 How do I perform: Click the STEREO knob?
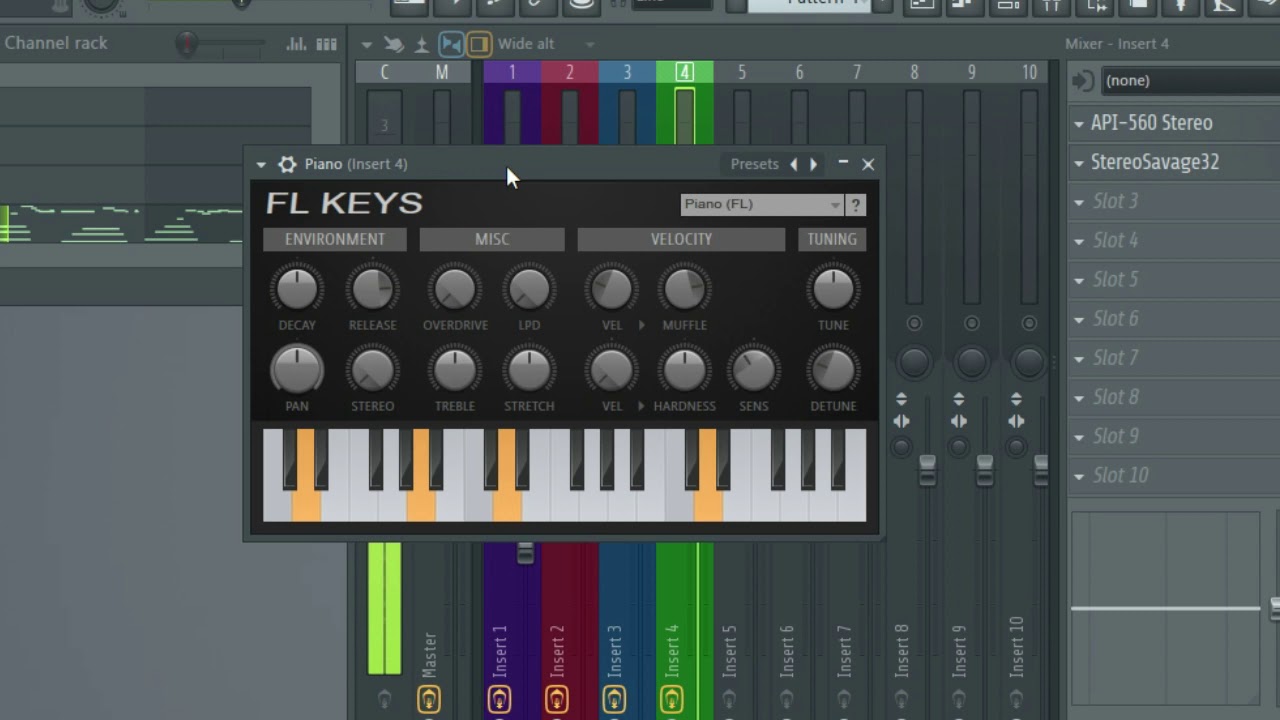(x=372, y=370)
